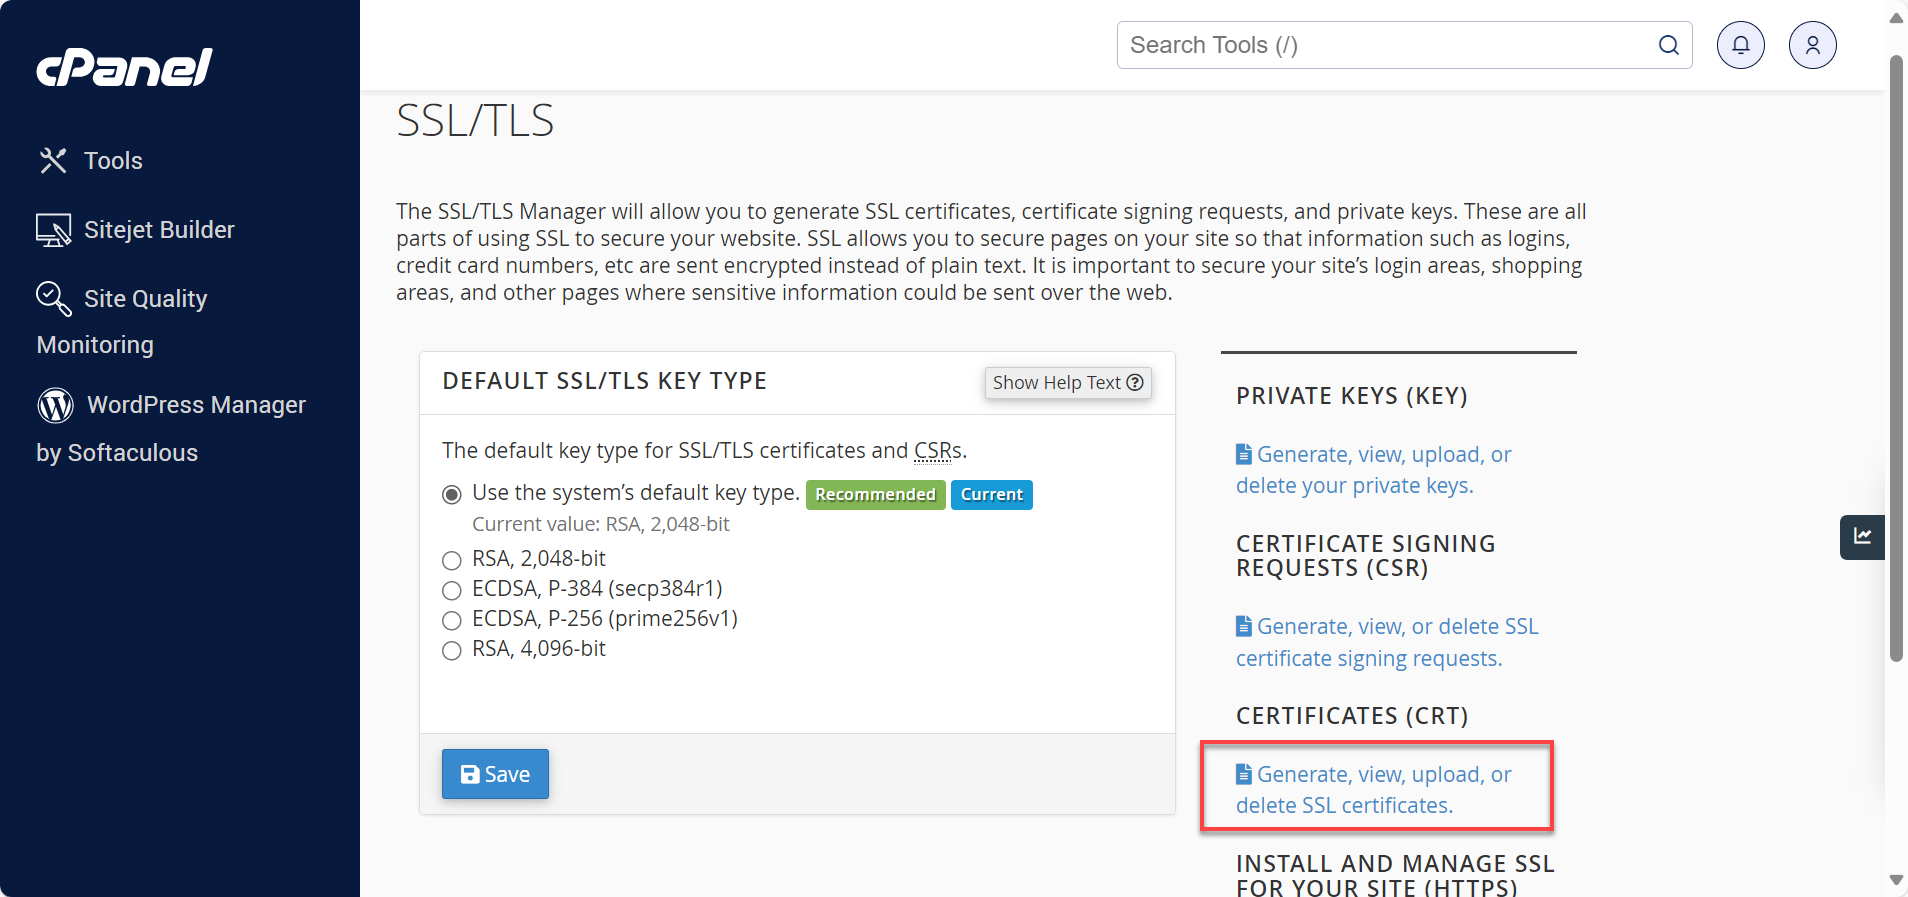Open the statistics chart side tab

[1861, 537]
